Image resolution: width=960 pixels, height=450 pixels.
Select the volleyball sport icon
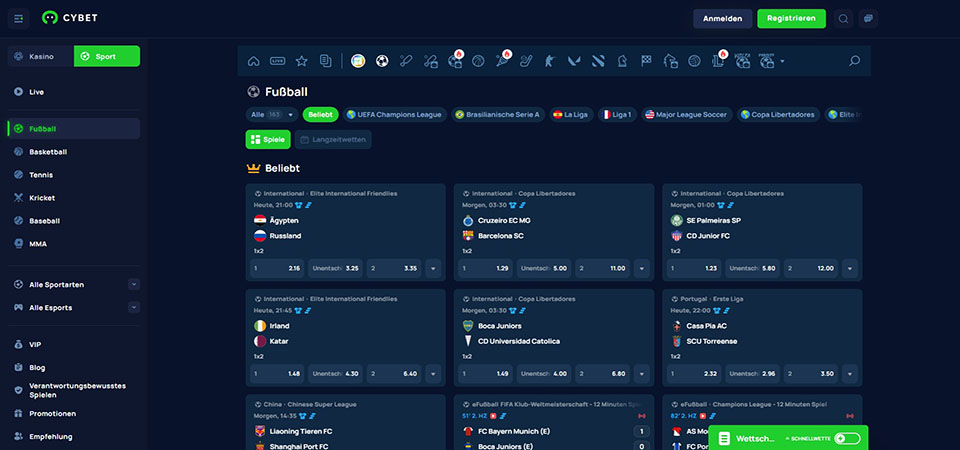pos(694,61)
